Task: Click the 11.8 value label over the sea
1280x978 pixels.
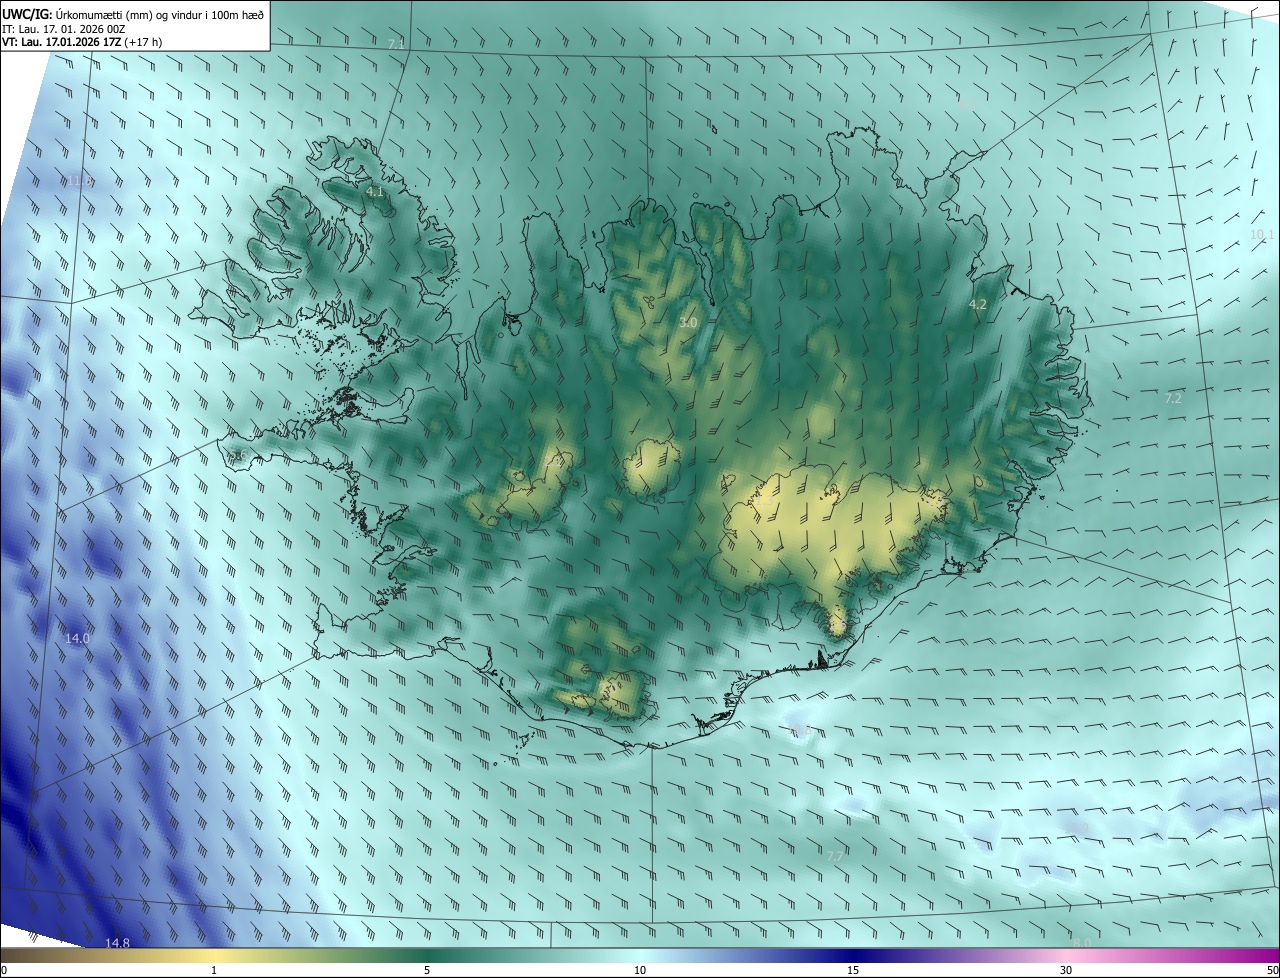Action: coord(81,181)
